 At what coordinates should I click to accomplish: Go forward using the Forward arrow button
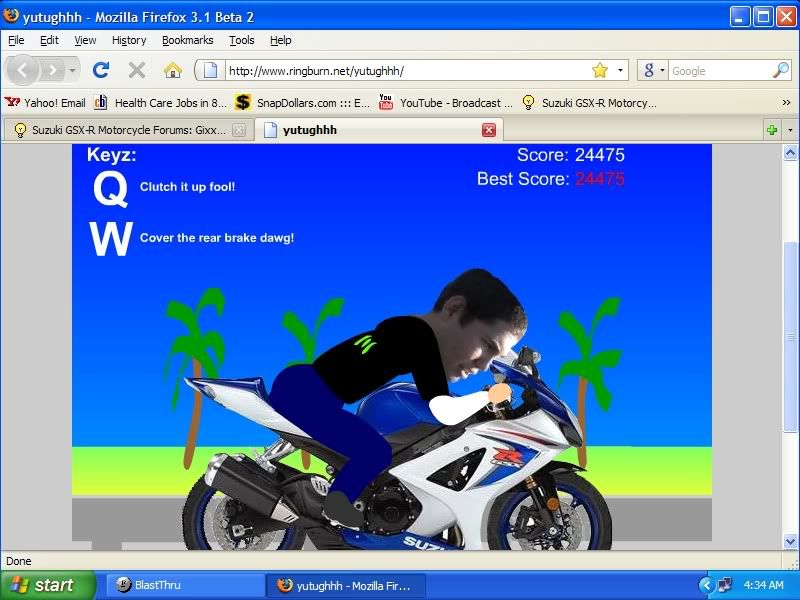[52, 70]
